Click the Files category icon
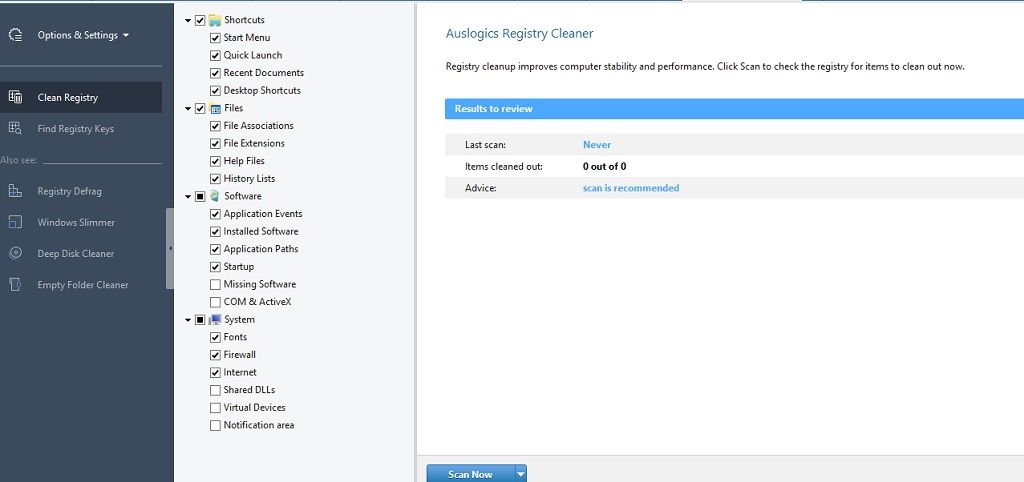The image size is (1024, 482). pos(215,108)
